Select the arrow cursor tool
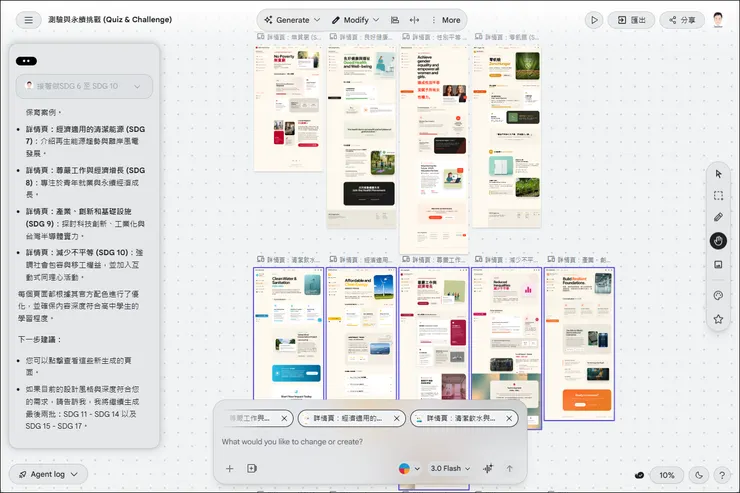Viewport: 740px width, 493px height. point(718,174)
